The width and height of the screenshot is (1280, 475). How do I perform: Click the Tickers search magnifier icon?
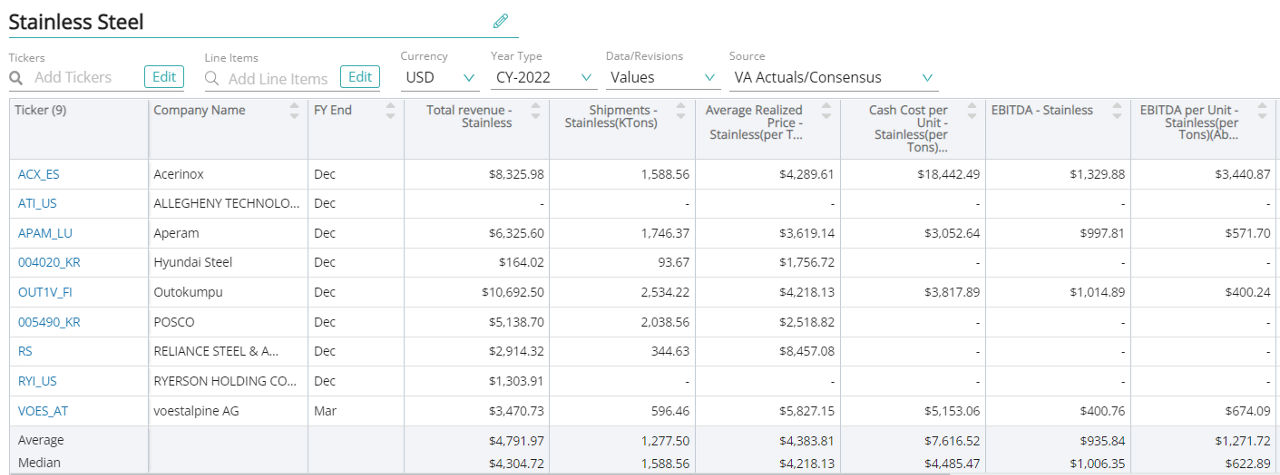pos(16,77)
